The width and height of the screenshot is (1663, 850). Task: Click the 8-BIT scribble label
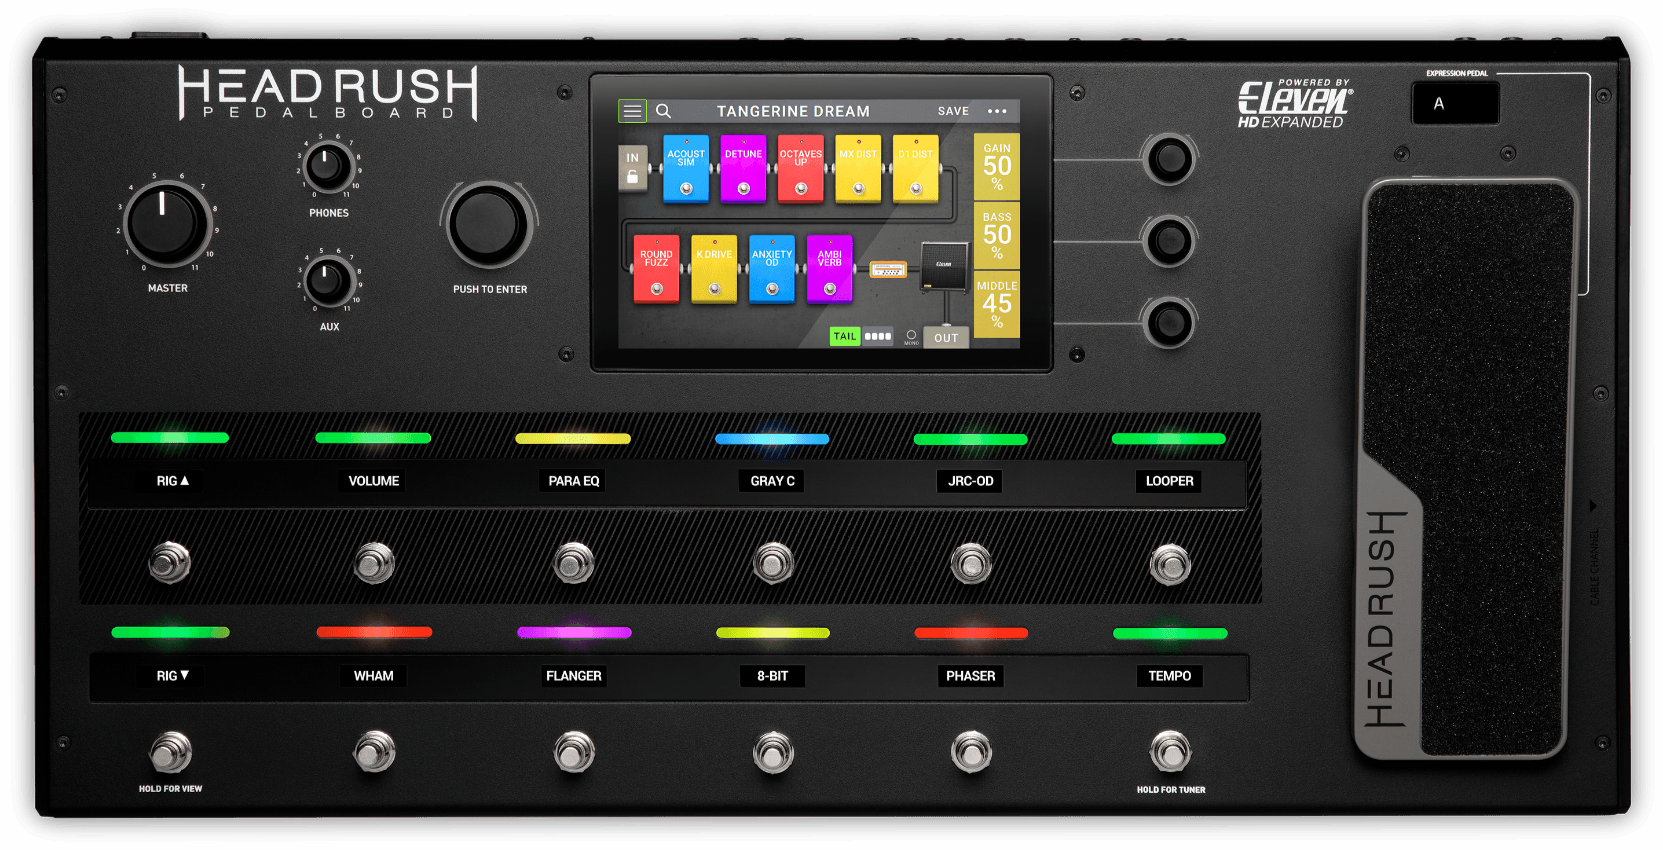(773, 676)
